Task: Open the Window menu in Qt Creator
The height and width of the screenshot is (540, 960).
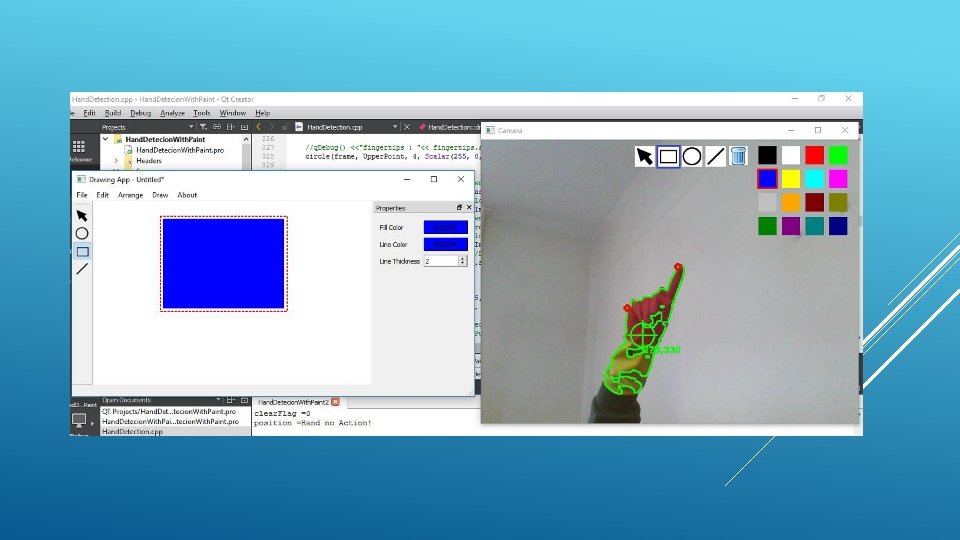Action: pos(233,113)
